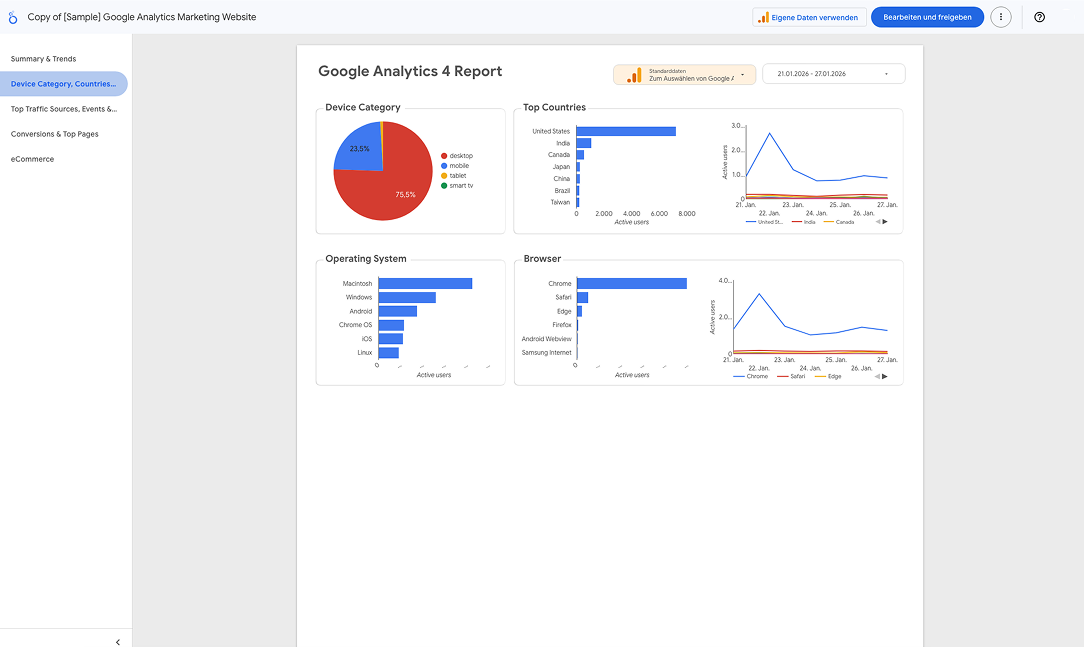The height and width of the screenshot is (647, 1084).
Task: Open the help question mark icon
Action: click(1039, 17)
